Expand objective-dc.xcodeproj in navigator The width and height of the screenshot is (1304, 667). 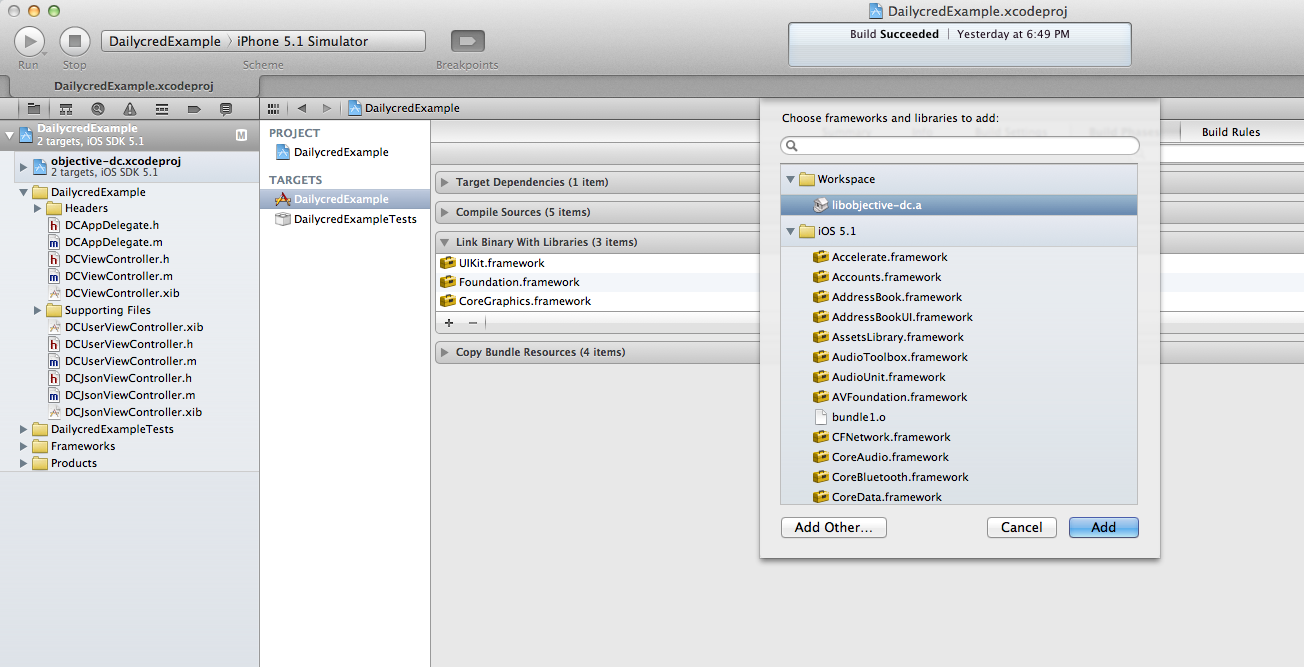click(x=23, y=166)
